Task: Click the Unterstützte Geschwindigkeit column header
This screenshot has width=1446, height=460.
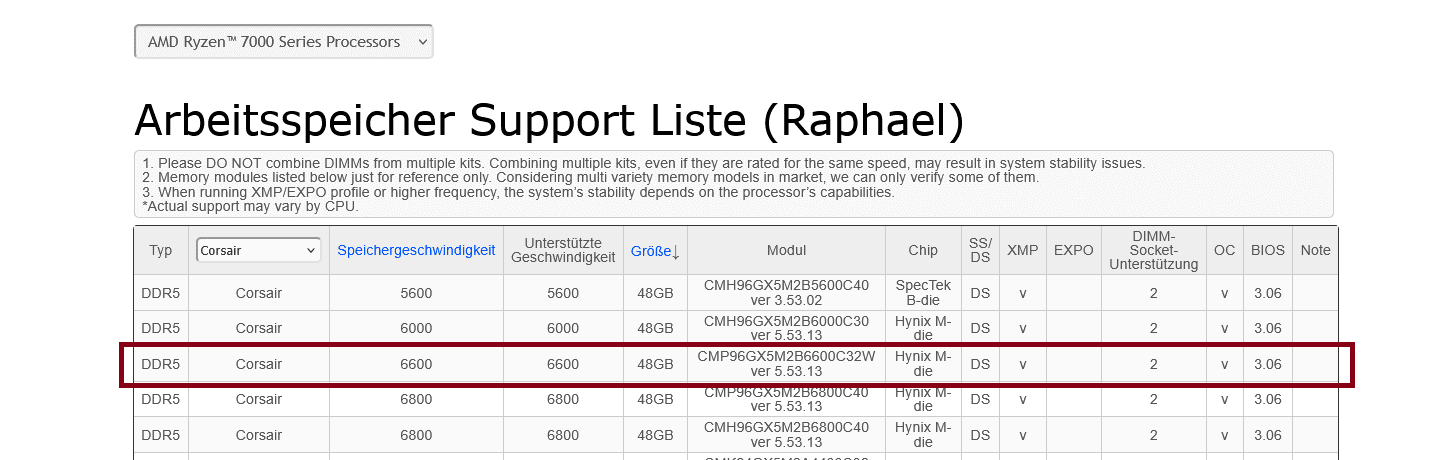Action: 563,250
